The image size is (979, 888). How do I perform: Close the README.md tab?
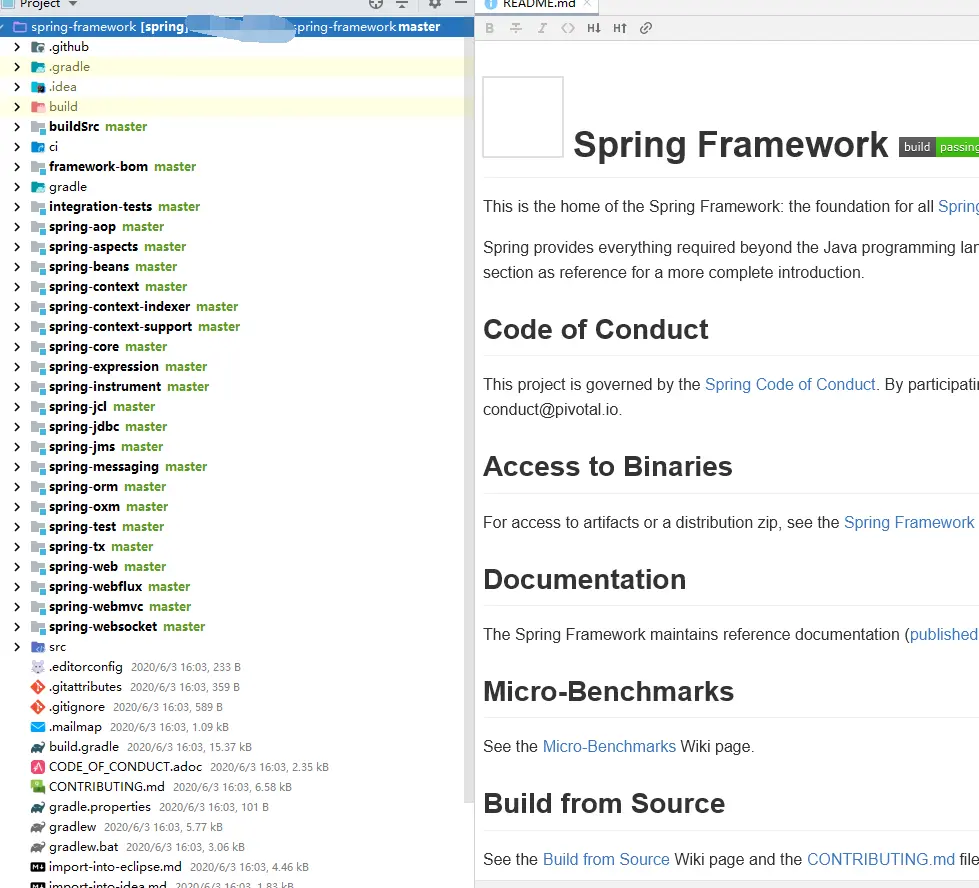587,4
